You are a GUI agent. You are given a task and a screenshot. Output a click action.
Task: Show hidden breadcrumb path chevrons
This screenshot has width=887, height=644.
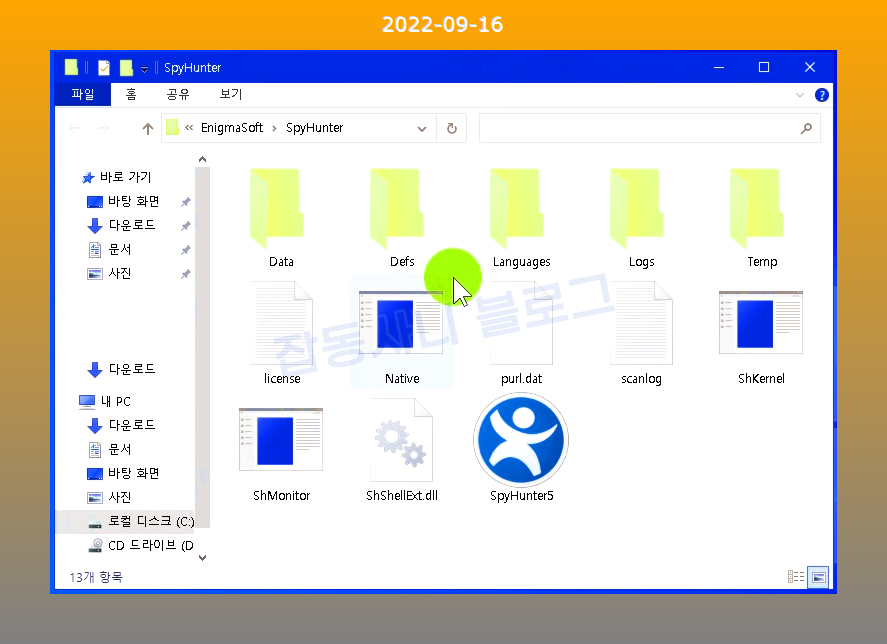(189, 128)
